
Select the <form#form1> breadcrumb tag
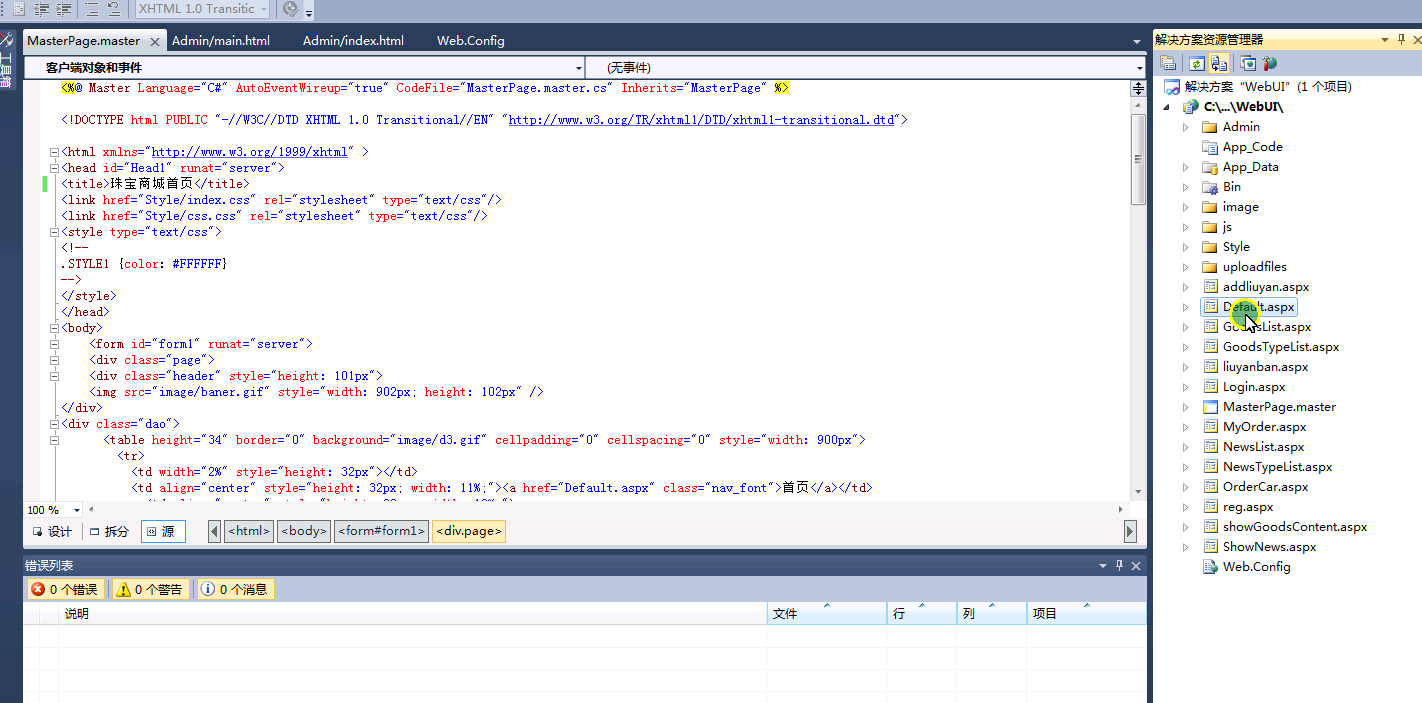[x=381, y=532]
